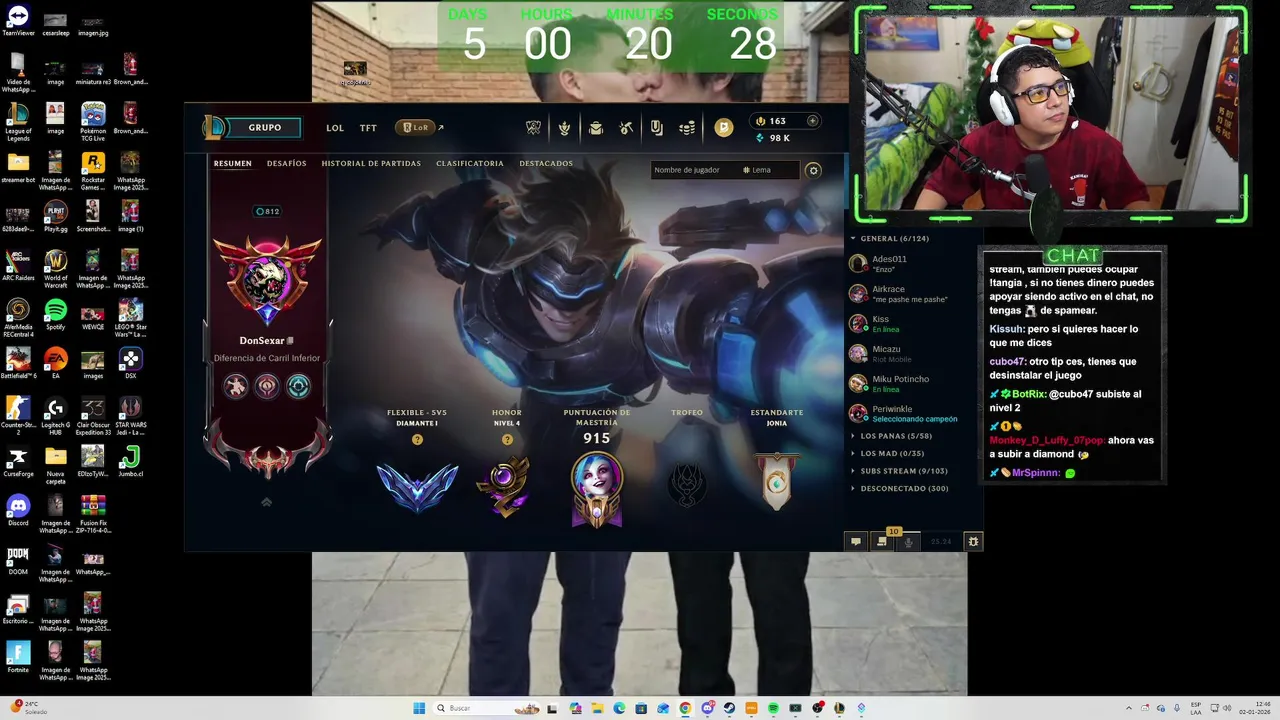Click the Nombre de jugador search field
This screenshot has height=720, width=1280.
[694, 170]
